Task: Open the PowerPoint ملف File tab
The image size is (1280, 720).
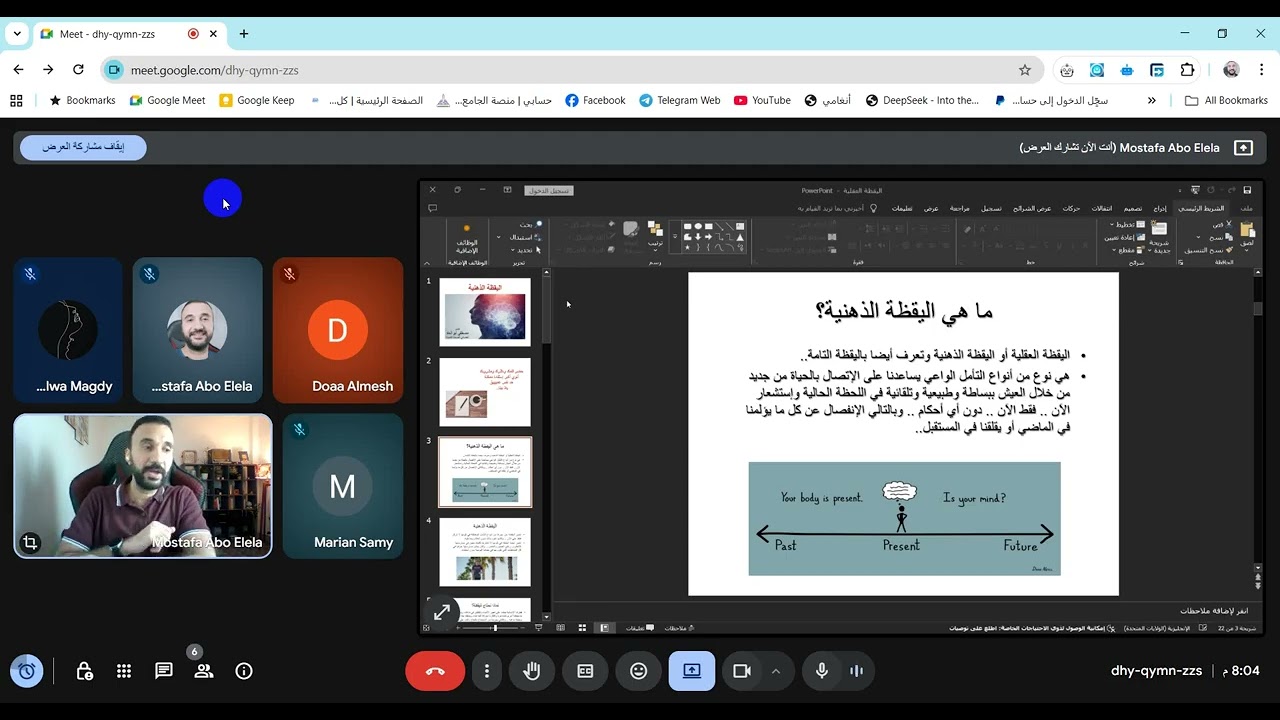Action: tap(1246, 208)
